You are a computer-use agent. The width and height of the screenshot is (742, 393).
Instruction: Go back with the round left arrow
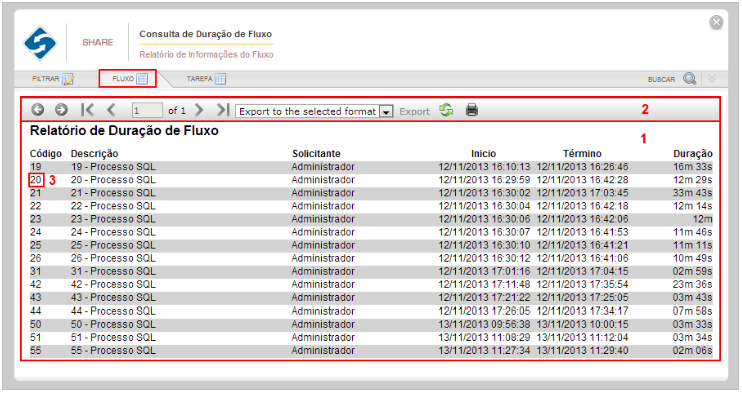(38, 110)
